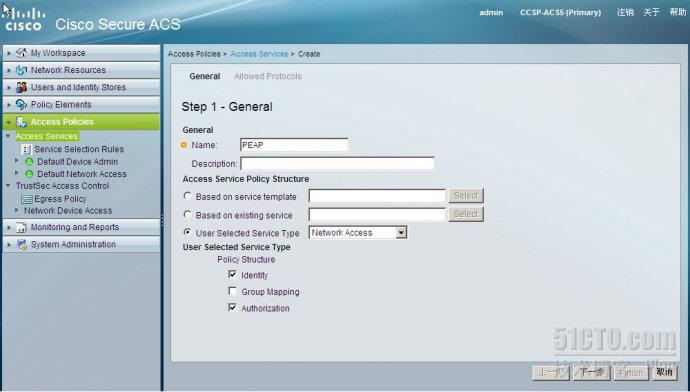Click the My Workspace icon
This screenshot has height=392, width=690.
coord(21,53)
